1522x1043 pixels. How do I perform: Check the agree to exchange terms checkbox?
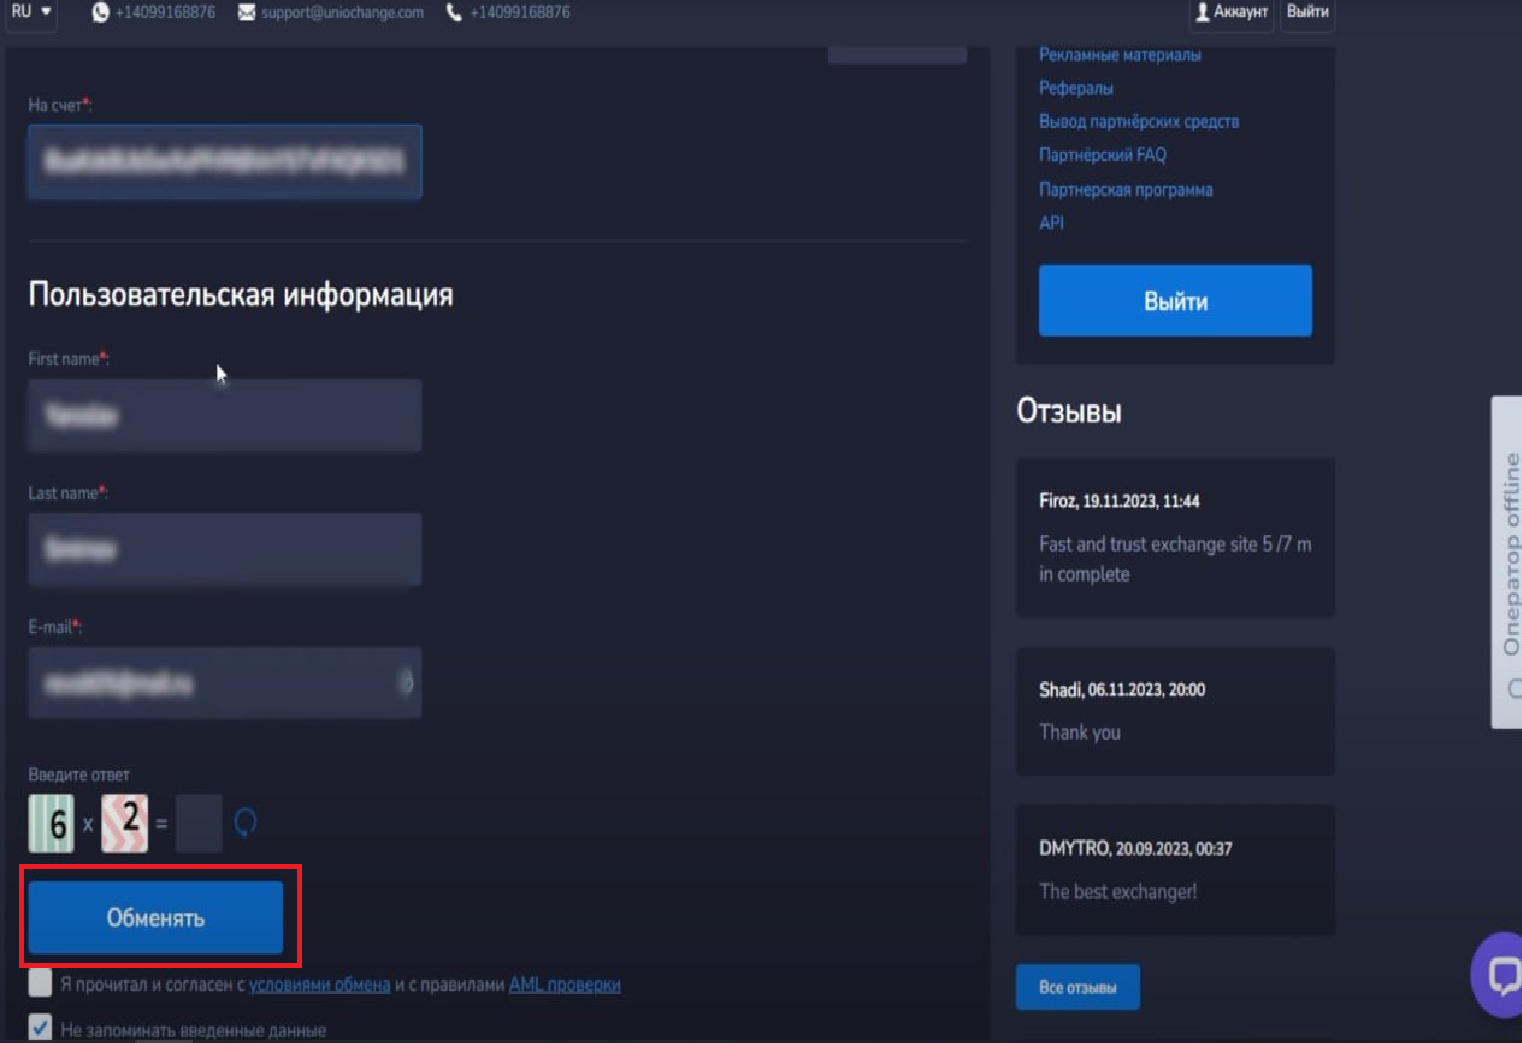point(40,983)
